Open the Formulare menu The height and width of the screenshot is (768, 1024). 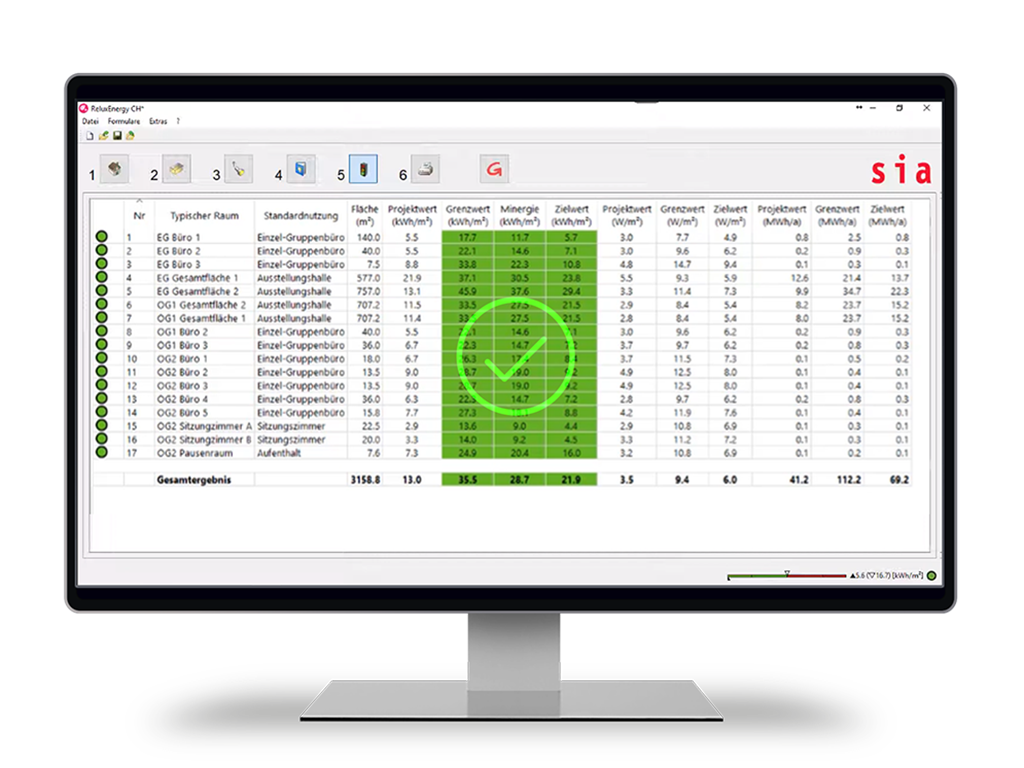[x=124, y=122]
